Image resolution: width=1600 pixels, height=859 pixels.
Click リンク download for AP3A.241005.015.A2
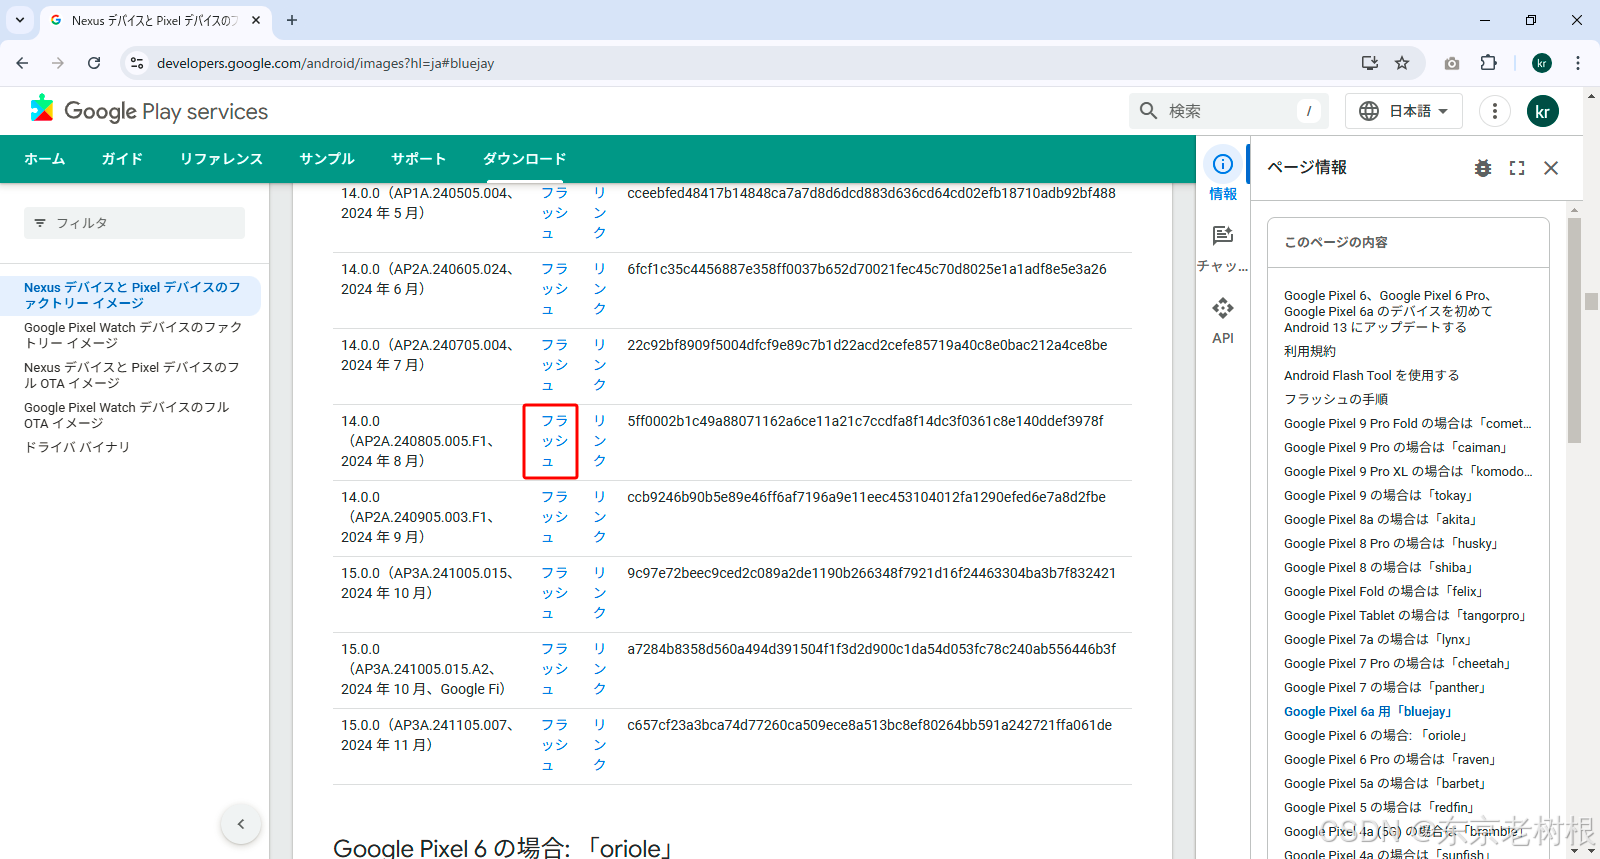tap(599, 669)
